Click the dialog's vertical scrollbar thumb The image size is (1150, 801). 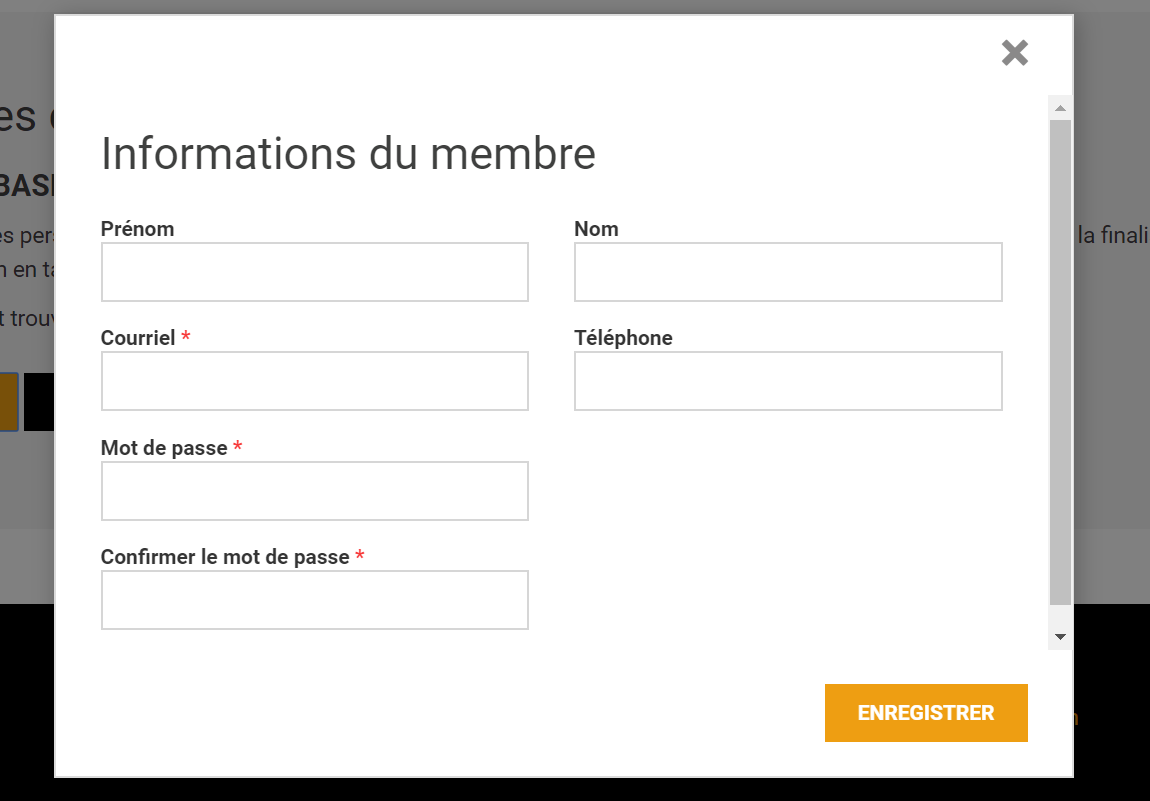tap(1060, 360)
